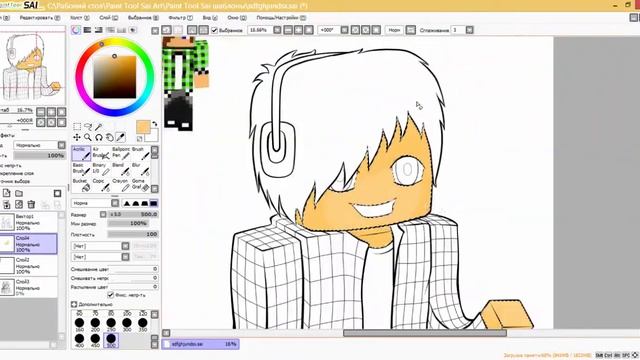Open the Редактировать menu
Screen dimensions: 640x360
(40, 18)
